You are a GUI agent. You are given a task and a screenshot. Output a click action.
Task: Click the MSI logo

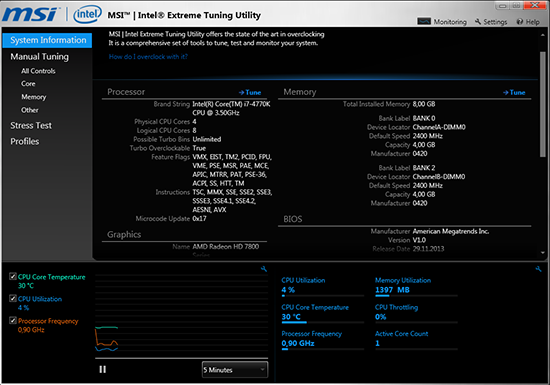pos(30,14)
